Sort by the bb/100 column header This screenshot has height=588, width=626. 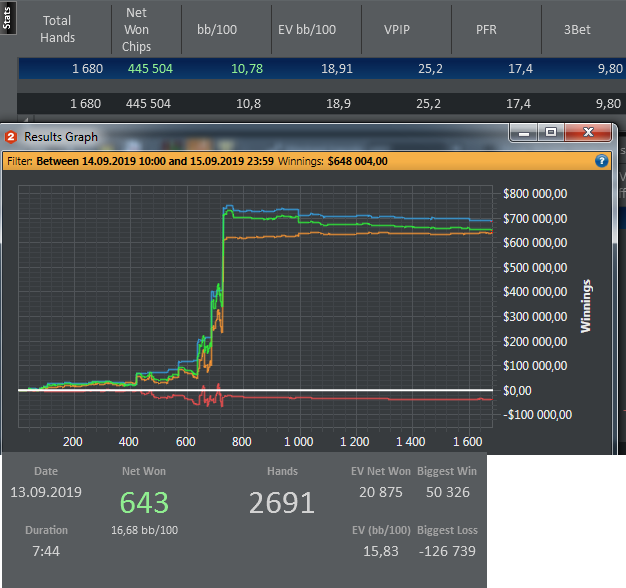coord(217,30)
